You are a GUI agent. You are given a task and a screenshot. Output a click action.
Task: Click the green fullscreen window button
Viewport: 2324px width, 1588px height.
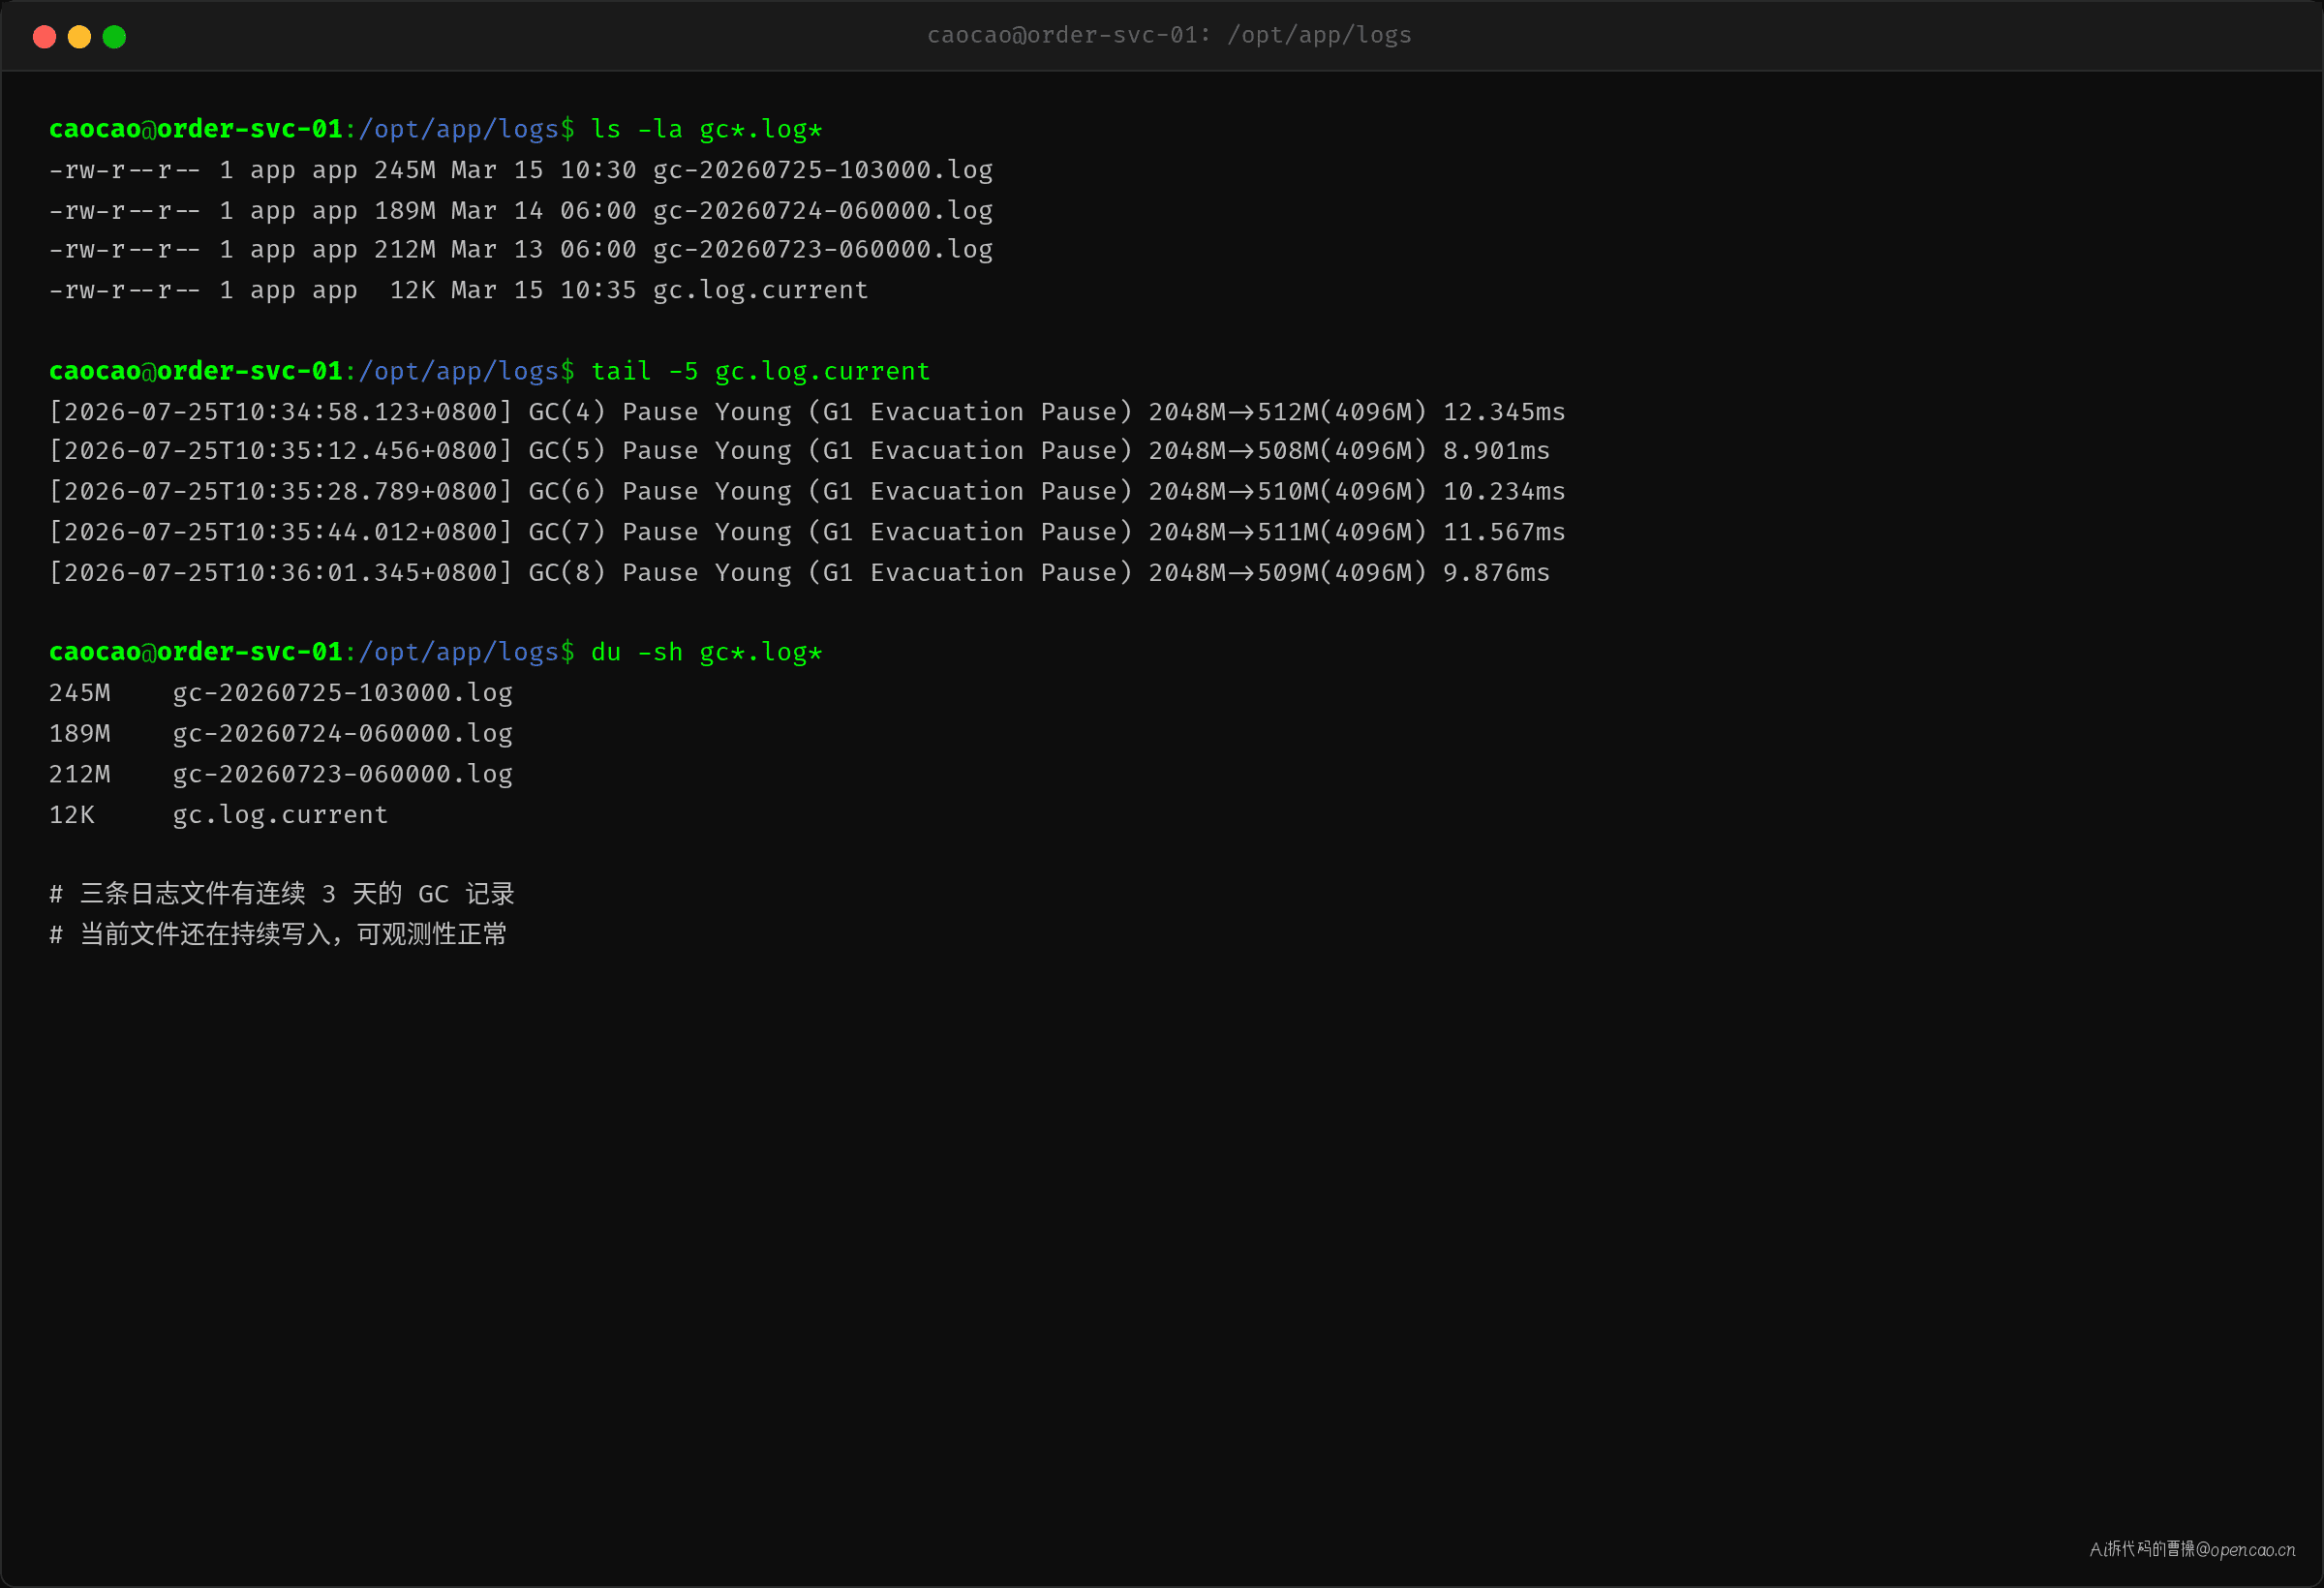coord(114,37)
